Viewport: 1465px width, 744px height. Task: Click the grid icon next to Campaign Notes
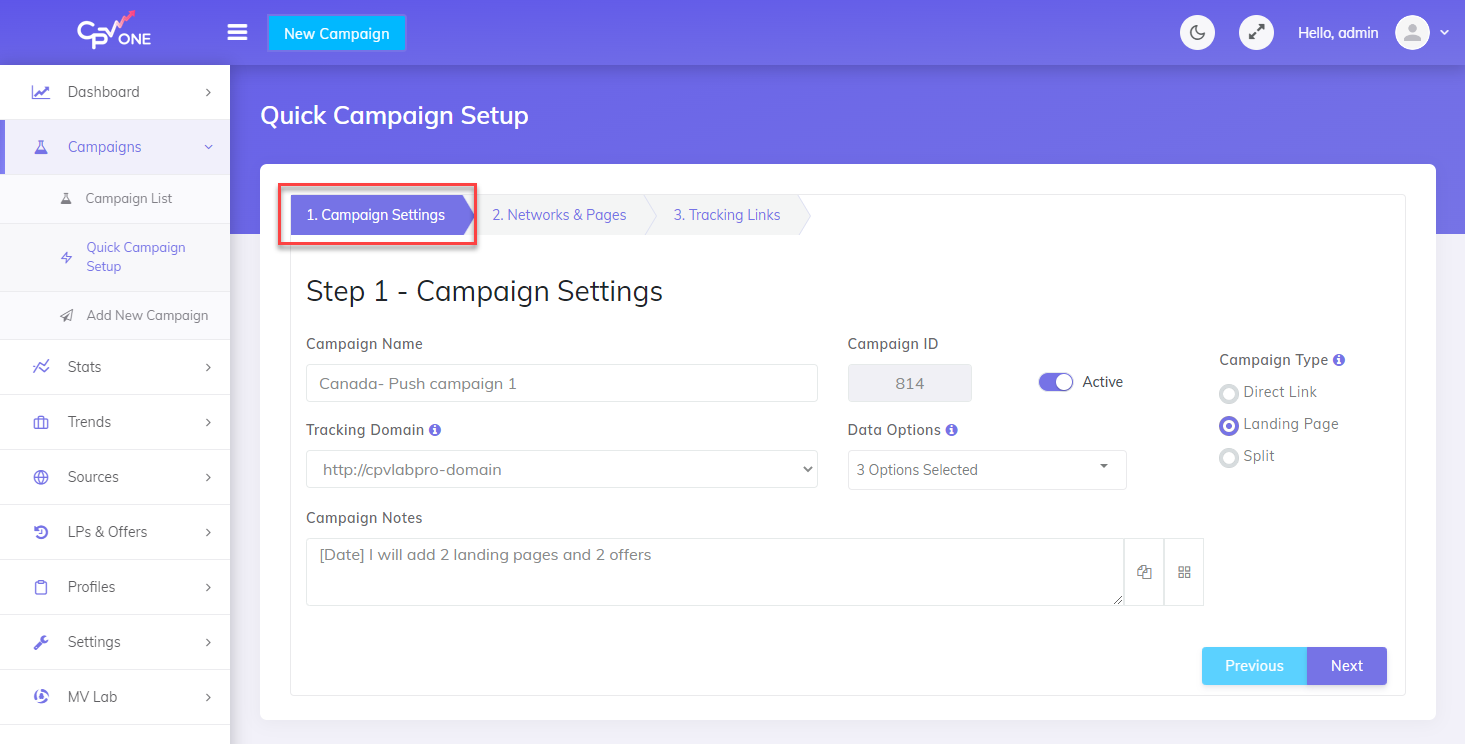click(x=1184, y=571)
